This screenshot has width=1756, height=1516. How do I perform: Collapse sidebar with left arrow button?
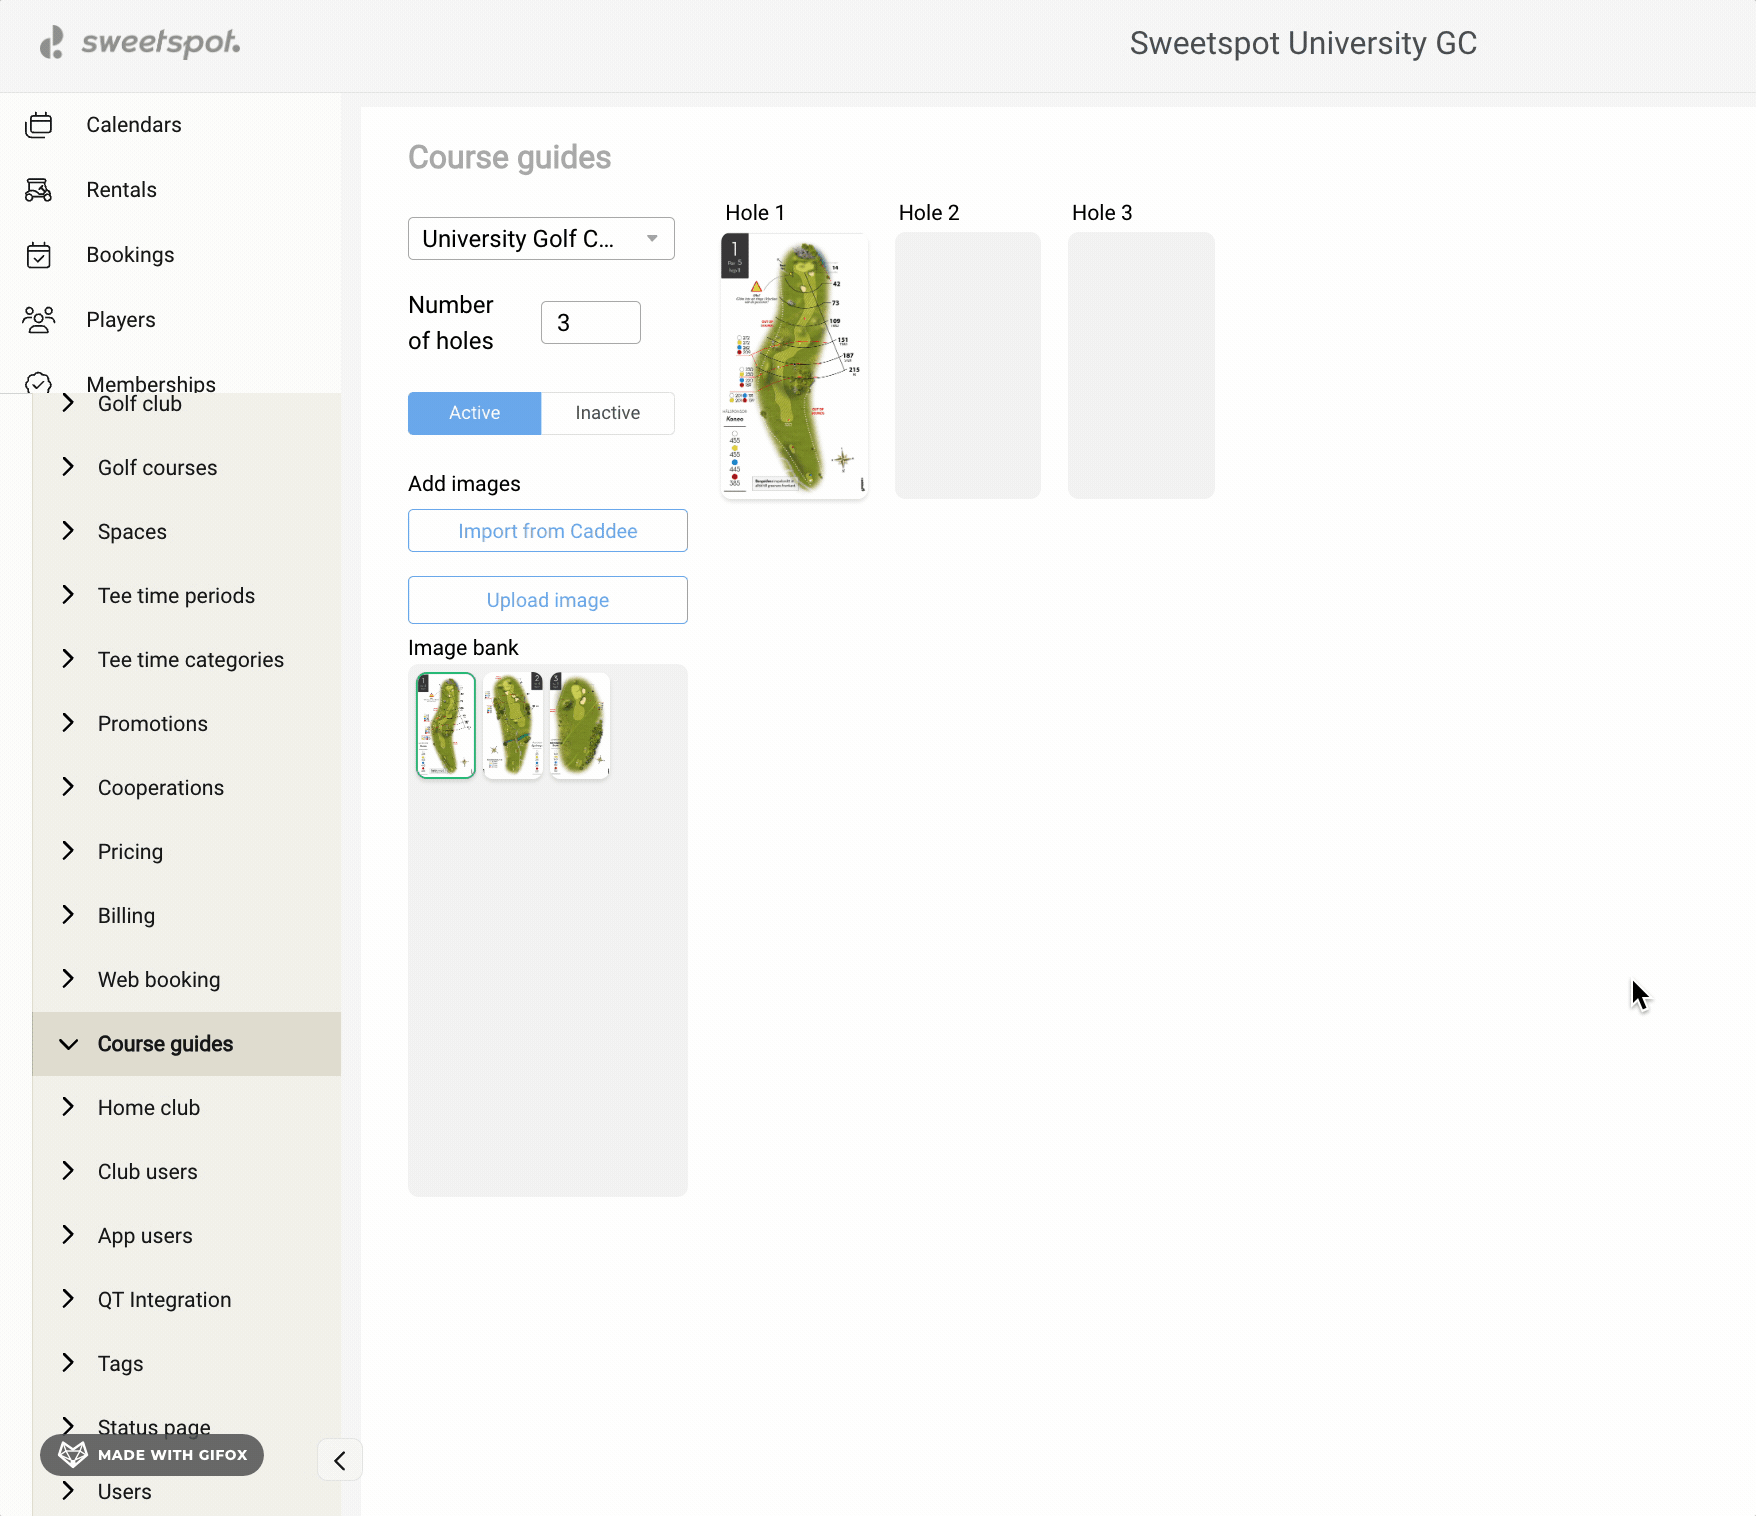point(340,1461)
